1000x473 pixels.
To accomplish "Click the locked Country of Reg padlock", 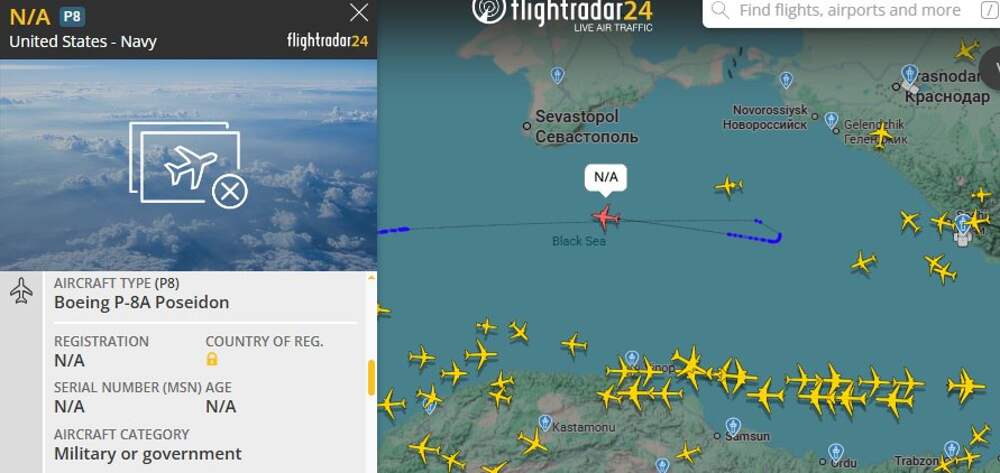I will click(x=212, y=360).
